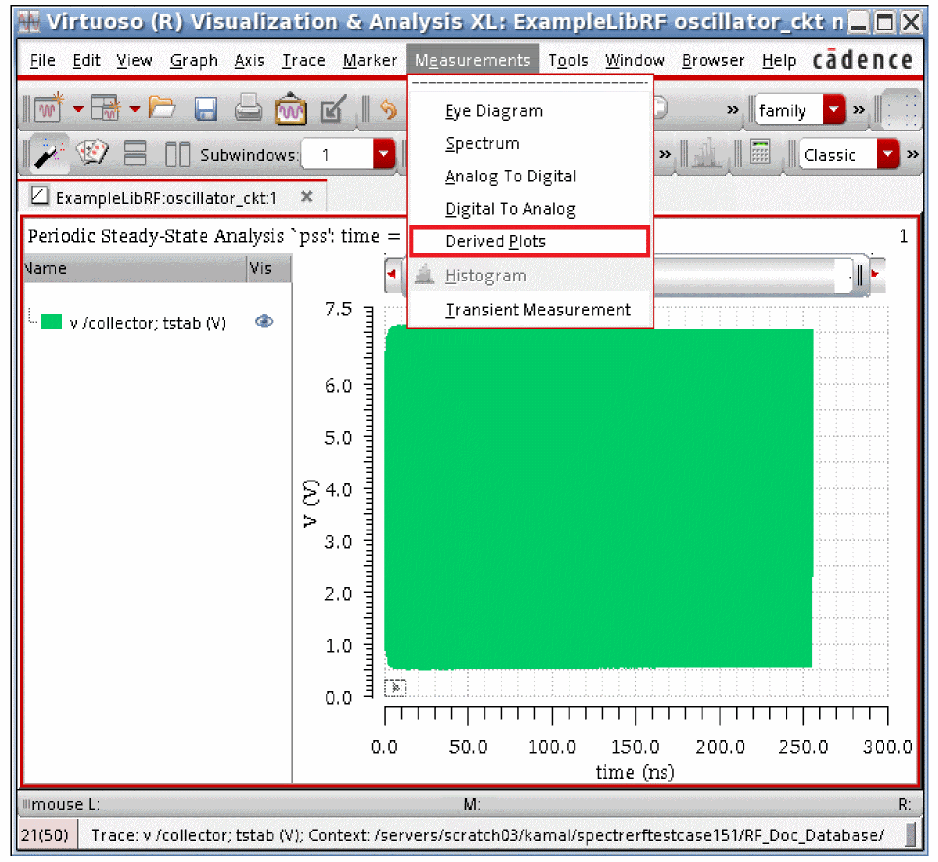
Task: Open the View menu
Action: 134,60
